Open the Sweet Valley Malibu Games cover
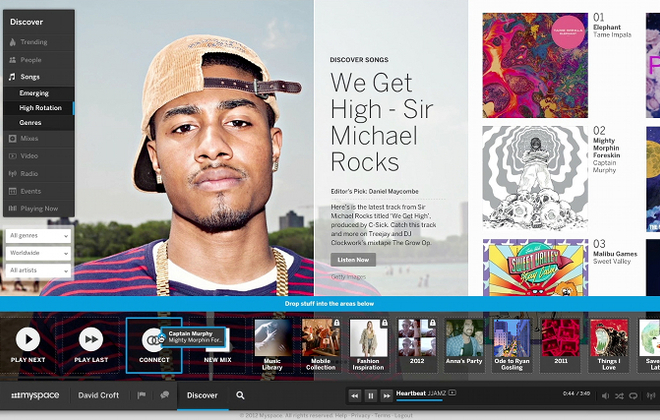Image resolution: width=660 pixels, height=420 pixels. 535,267
